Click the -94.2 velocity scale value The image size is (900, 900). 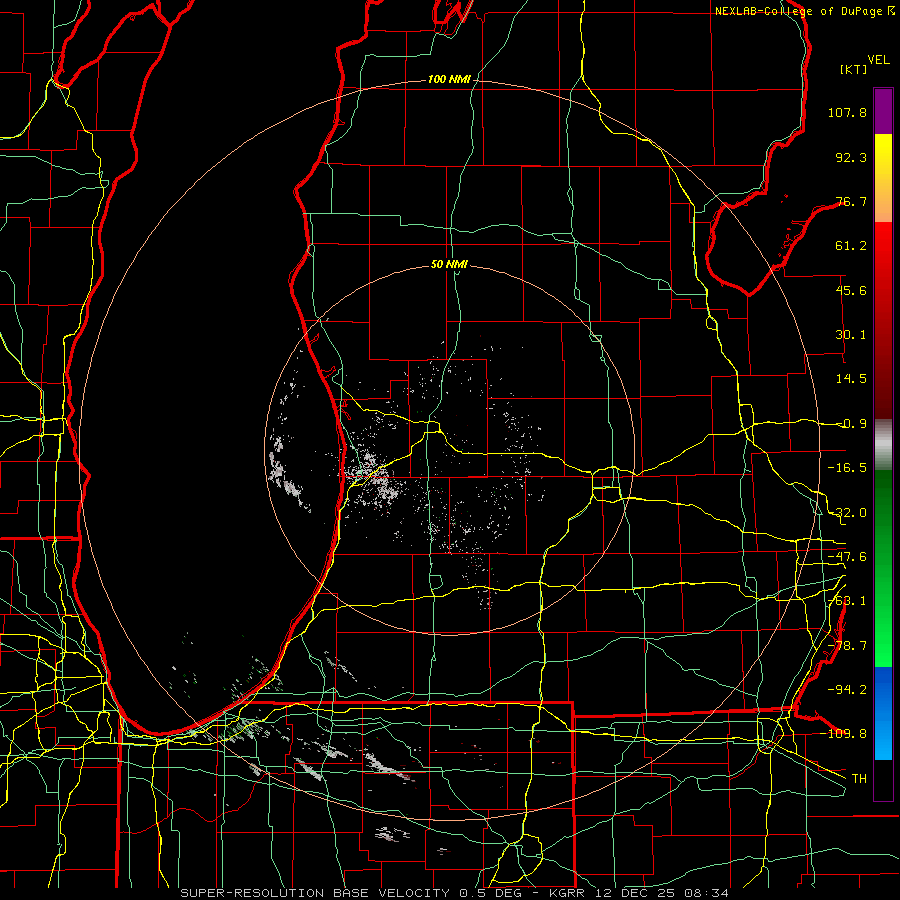tap(847, 689)
